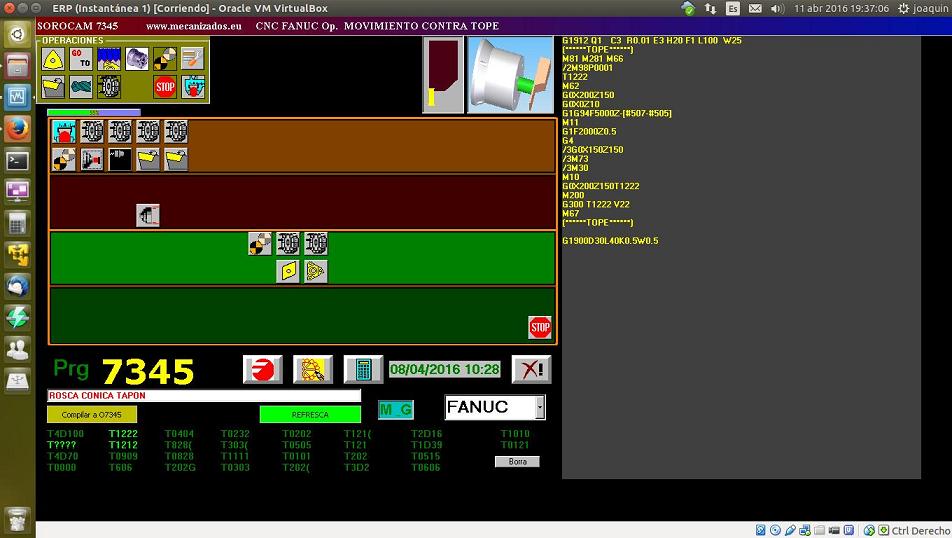The width and height of the screenshot is (952, 538).
Task: Click the green REFRESCA button
Action: 310,415
